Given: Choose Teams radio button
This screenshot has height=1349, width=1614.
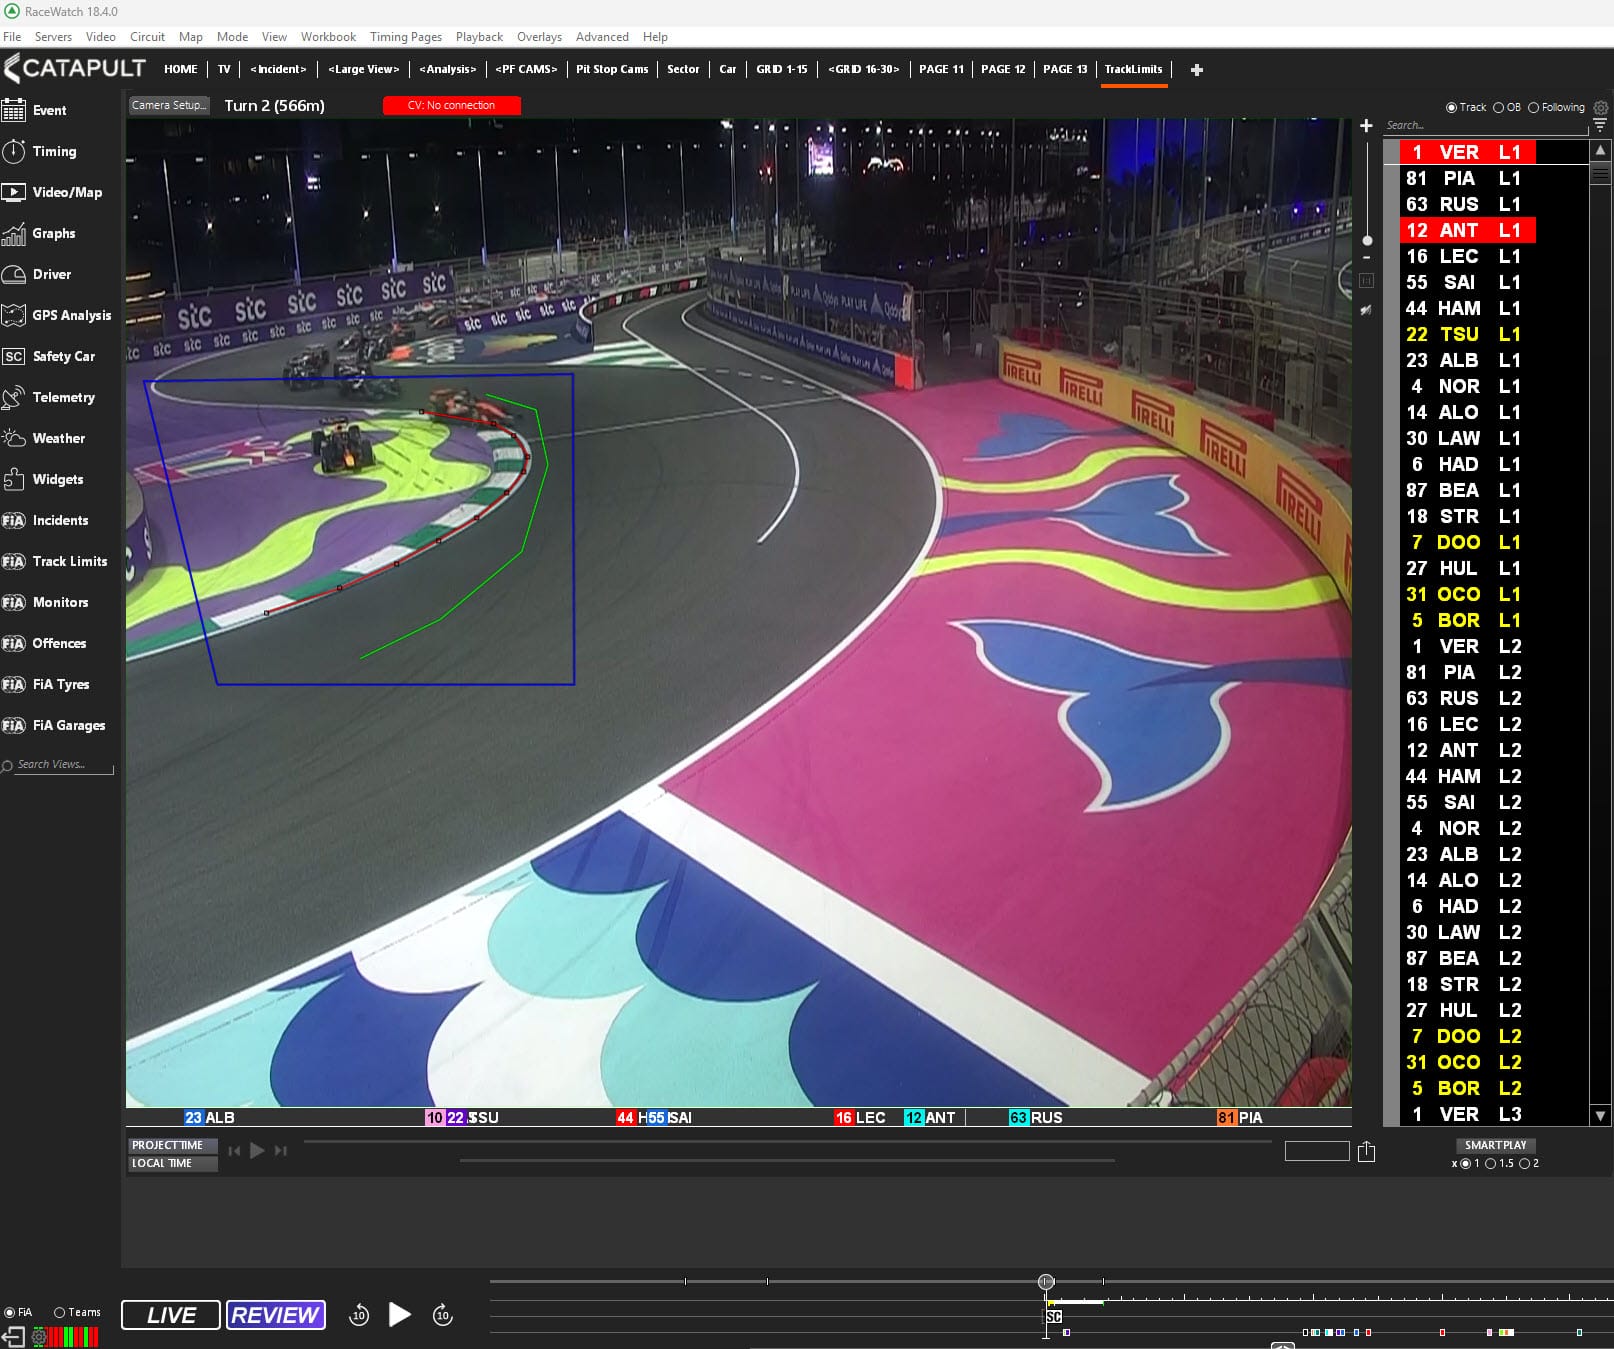Looking at the screenshot, I should tap(60, 1312).
